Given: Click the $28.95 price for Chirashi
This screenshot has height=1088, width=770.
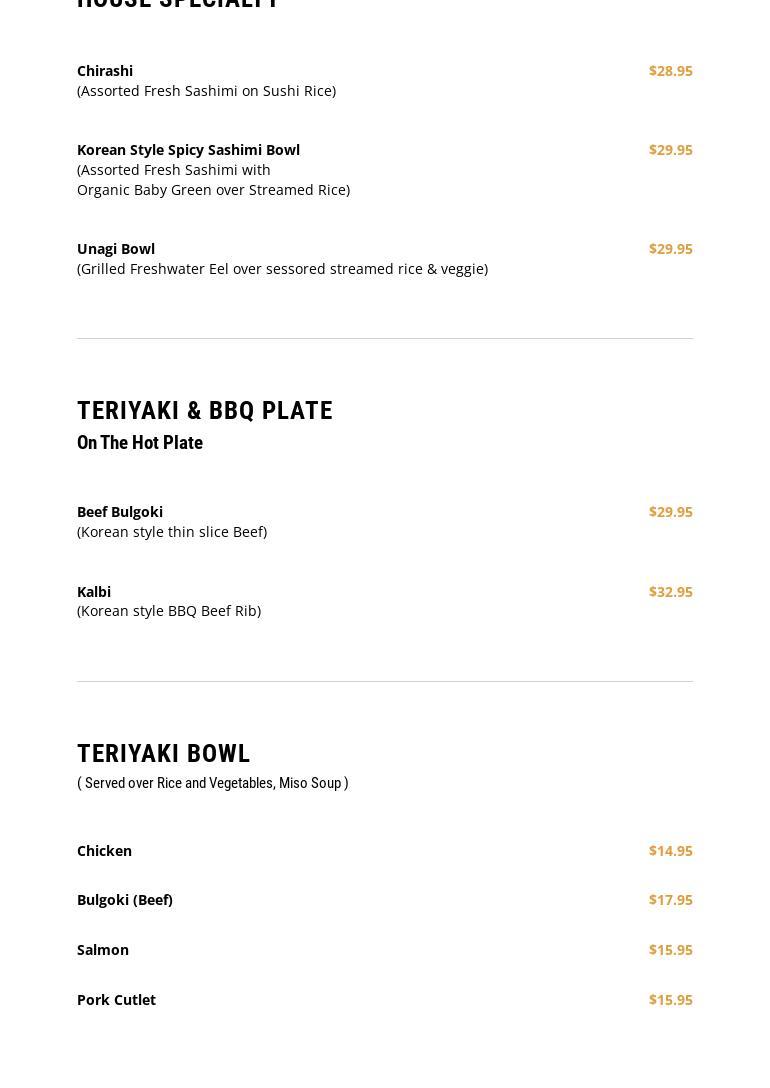Looking at the screenshot, I should (670, 71).
